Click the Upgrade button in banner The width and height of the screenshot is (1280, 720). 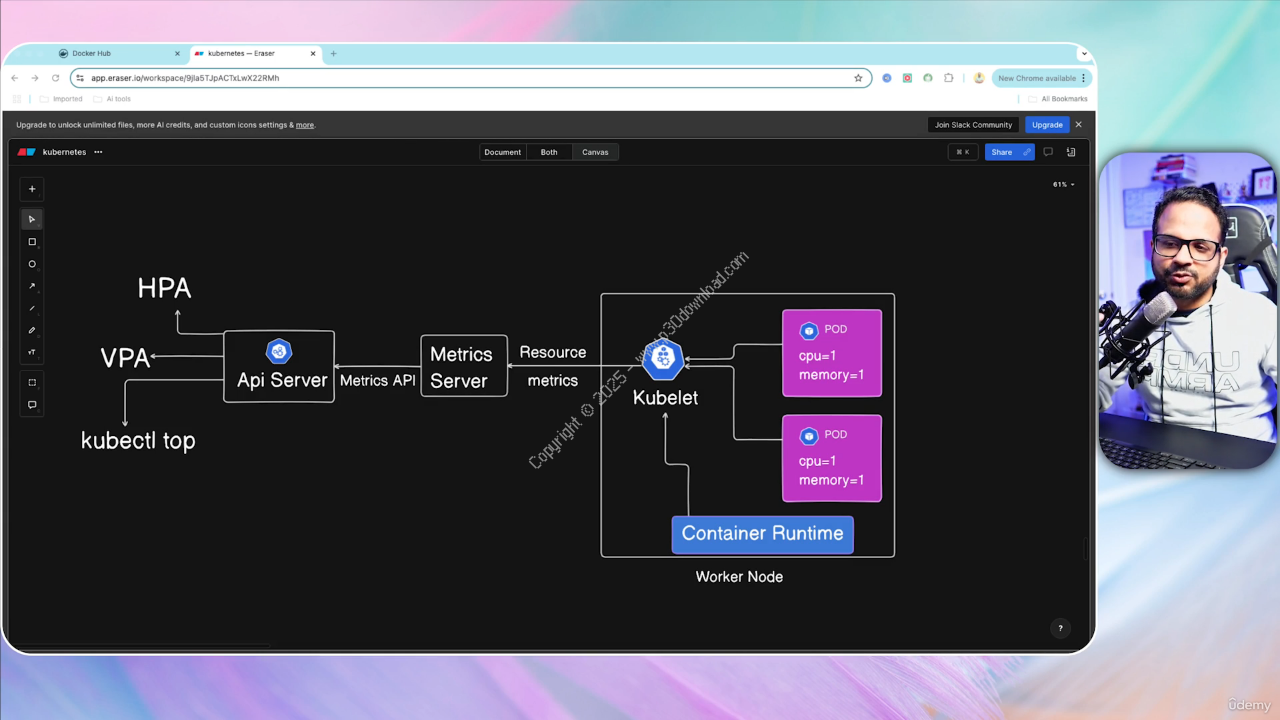(1047, 125)
